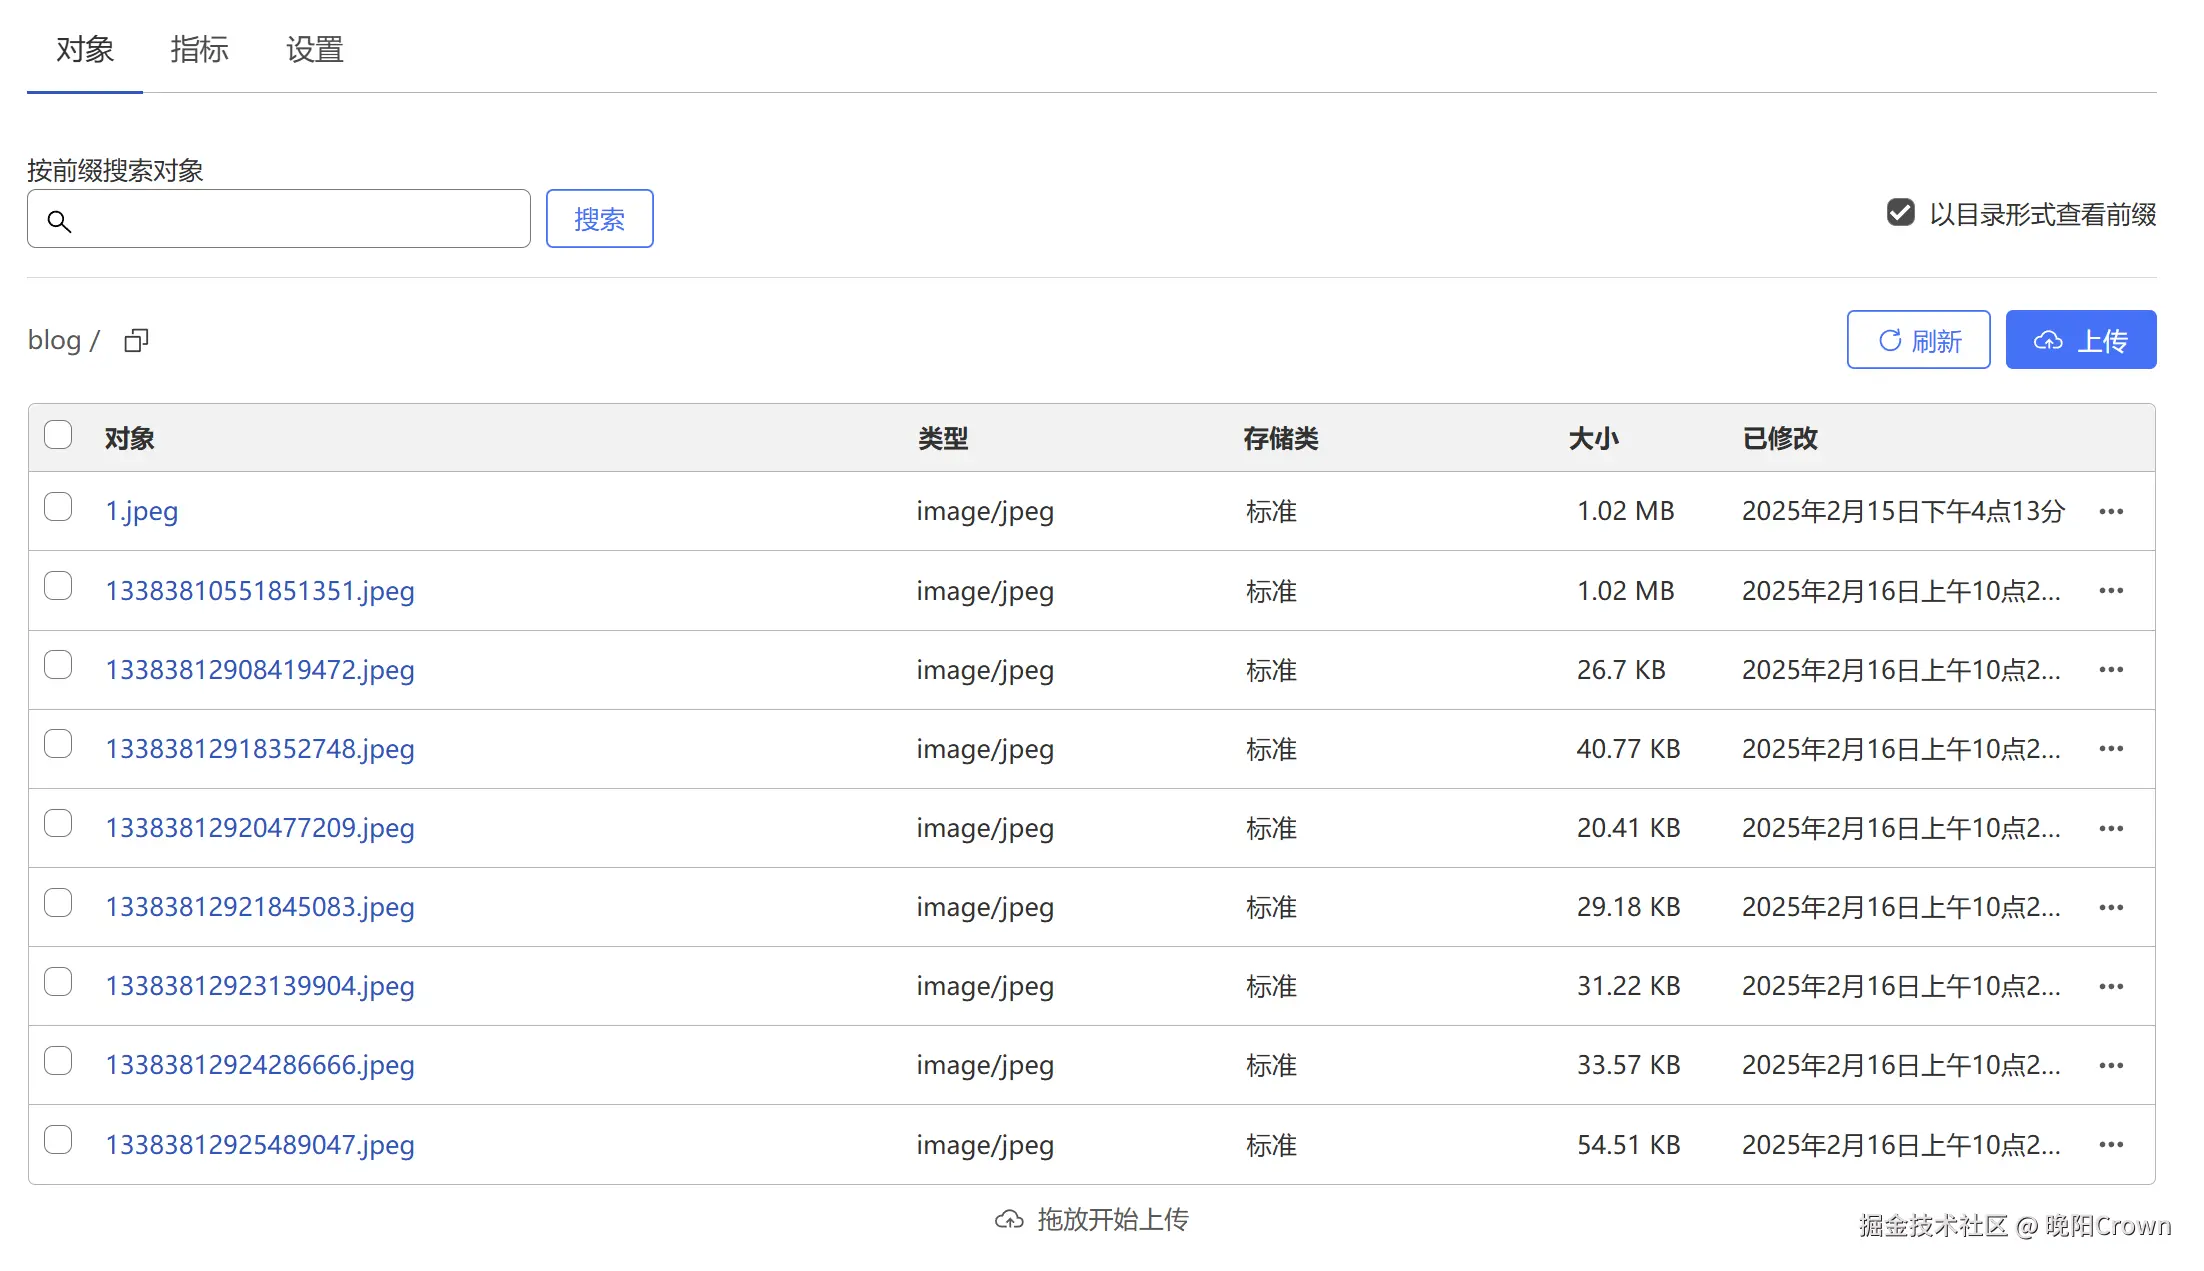The width and height of the screenshot is (2204, 1271).
Task: Uncheck 以目录形式查看前缀 checkbox
Action: coord(1900,213)
